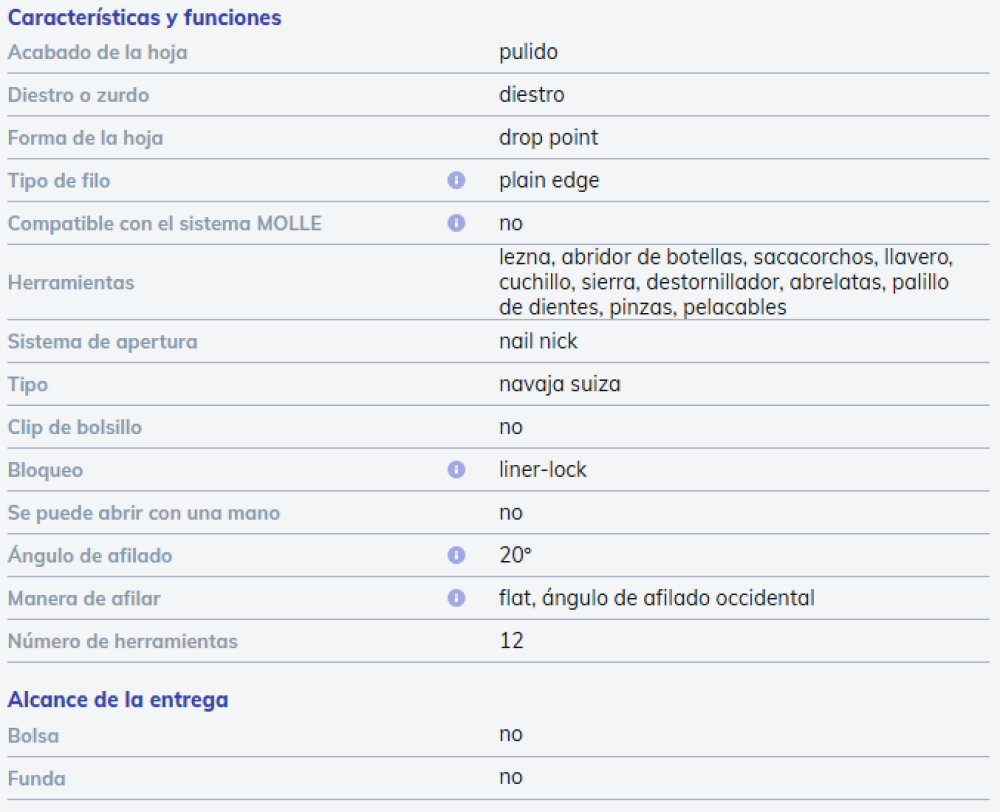Click the herramientas list text starting with lezna
Viewport: 1000px width, 812px height.
[x=726, y=282]
